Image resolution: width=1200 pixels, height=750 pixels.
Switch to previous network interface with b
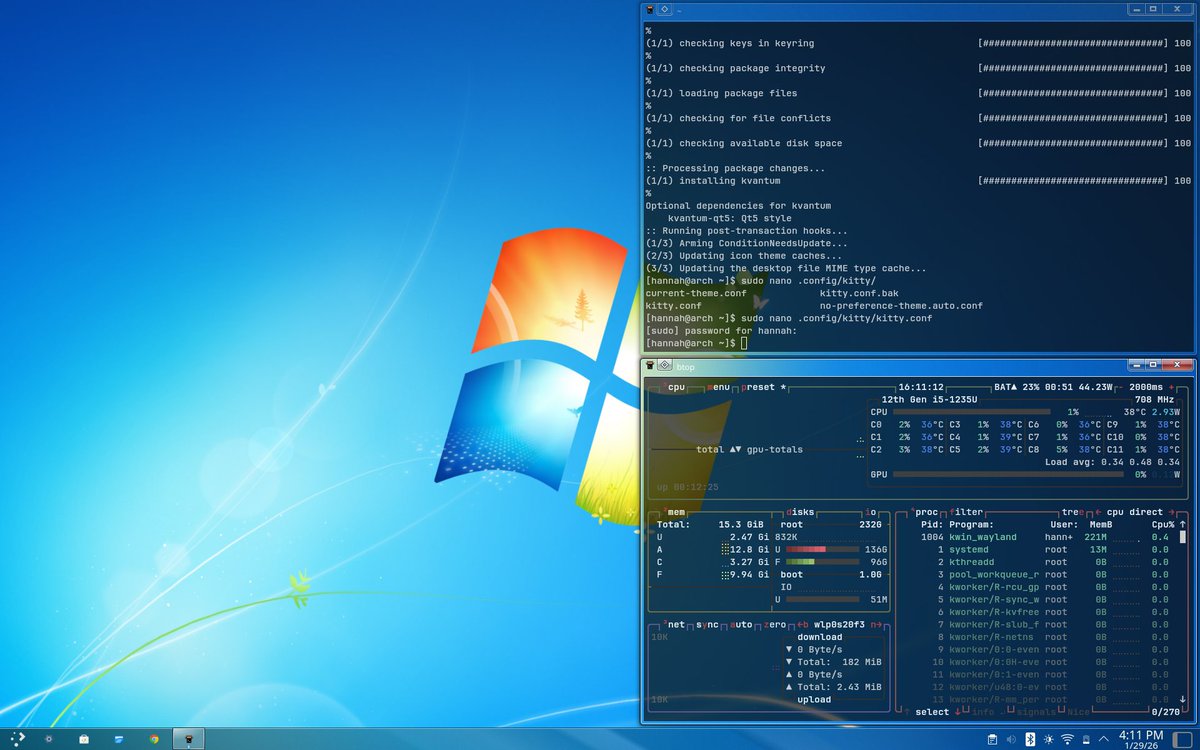[802, 624]
